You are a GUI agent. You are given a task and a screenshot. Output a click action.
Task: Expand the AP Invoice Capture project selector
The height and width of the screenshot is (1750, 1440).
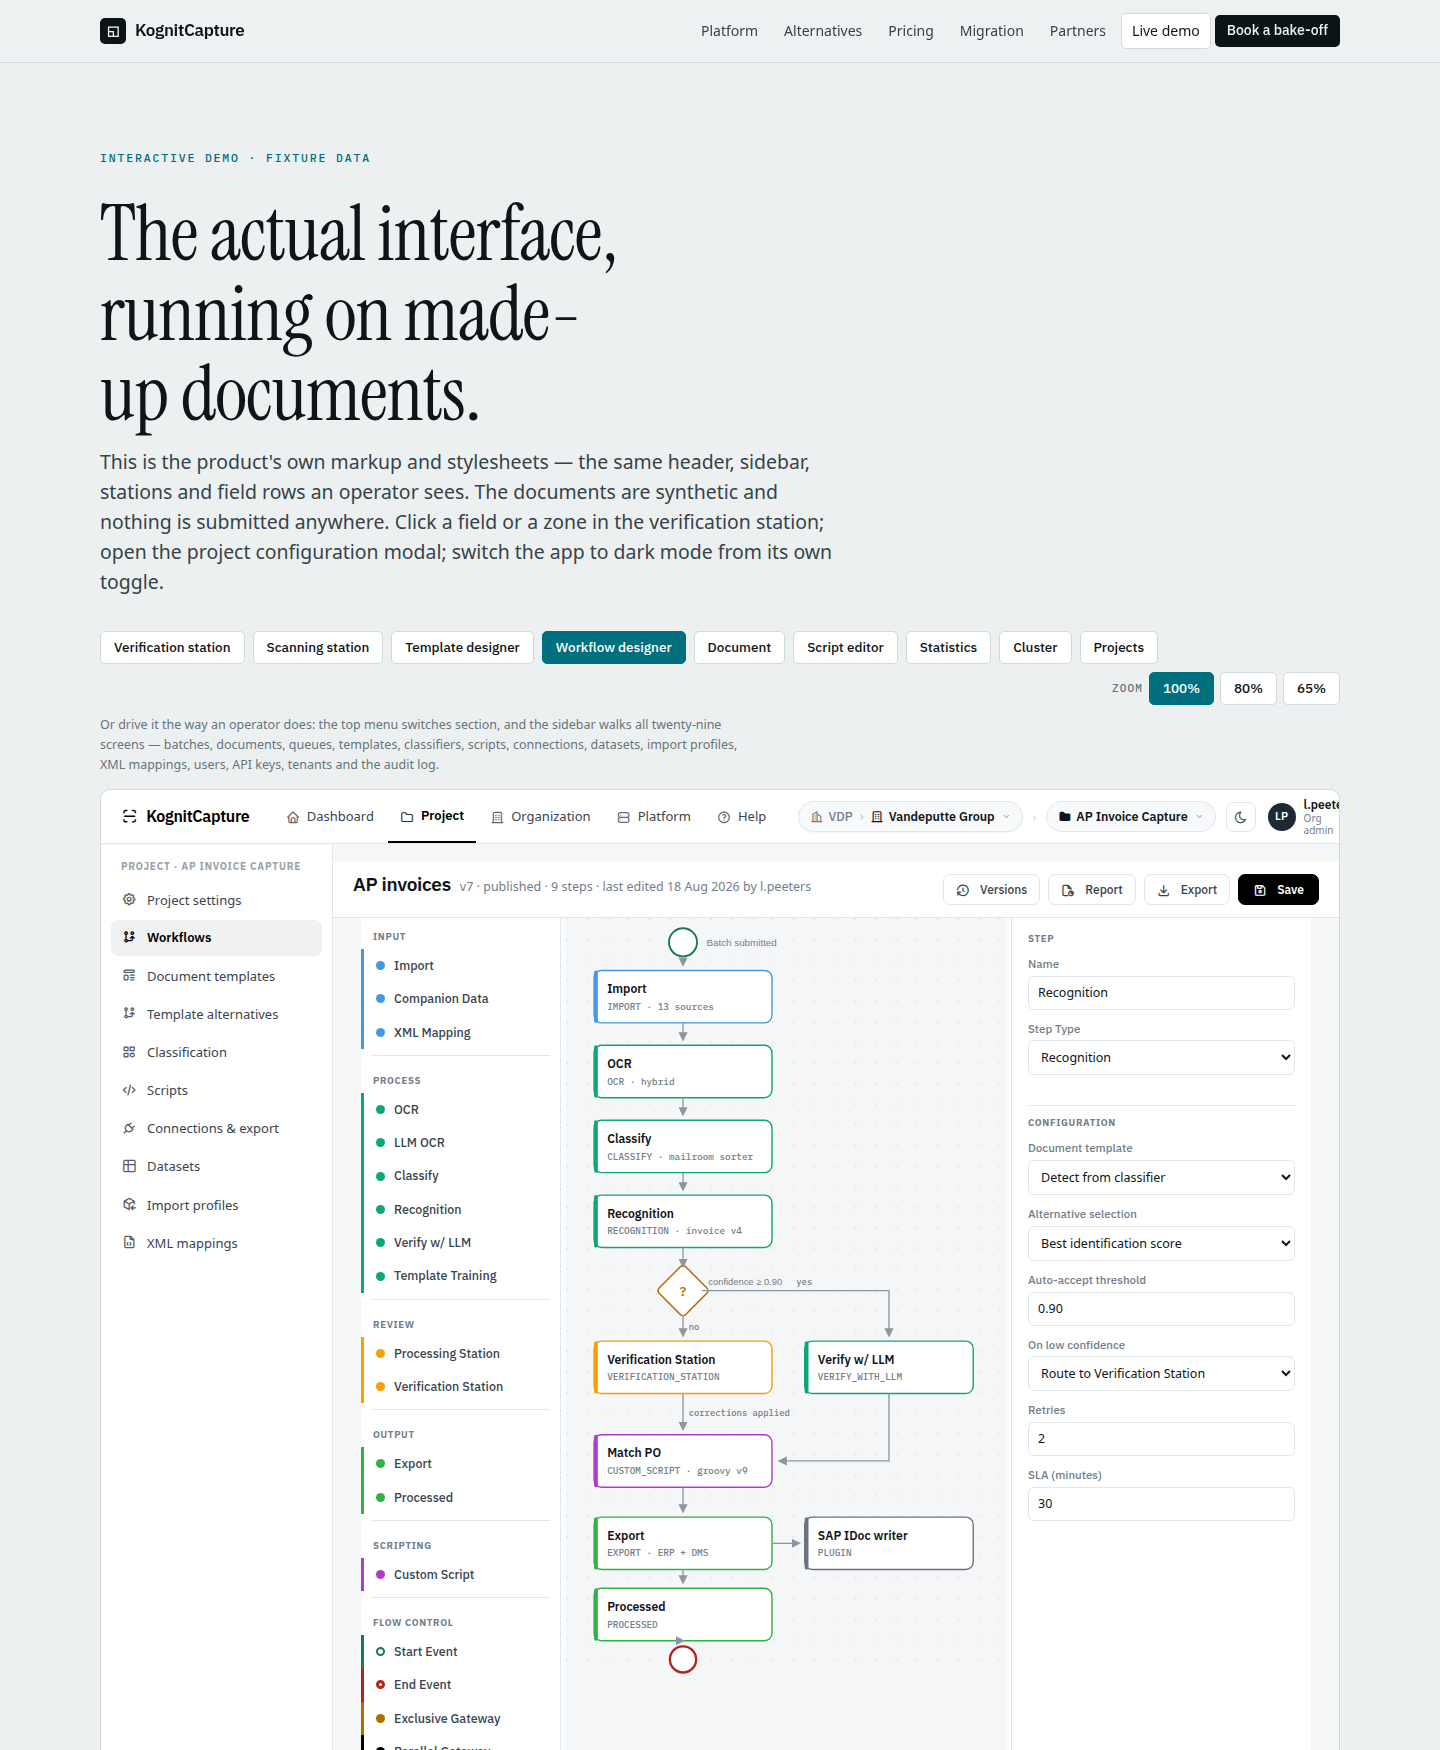tap(1131, 817)
